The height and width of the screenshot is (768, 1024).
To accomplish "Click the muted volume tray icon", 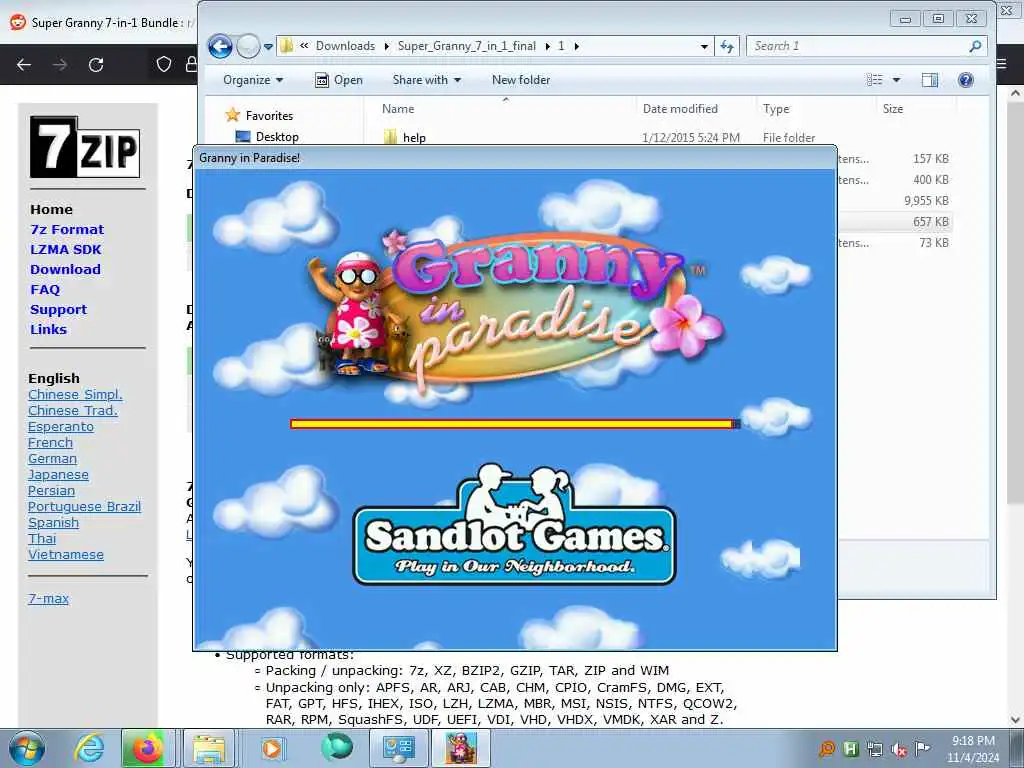I will tap(899, 749).
